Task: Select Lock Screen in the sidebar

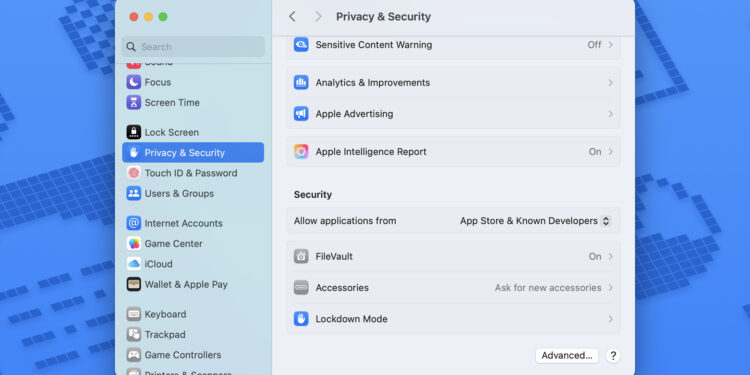Action: [193, 132]
